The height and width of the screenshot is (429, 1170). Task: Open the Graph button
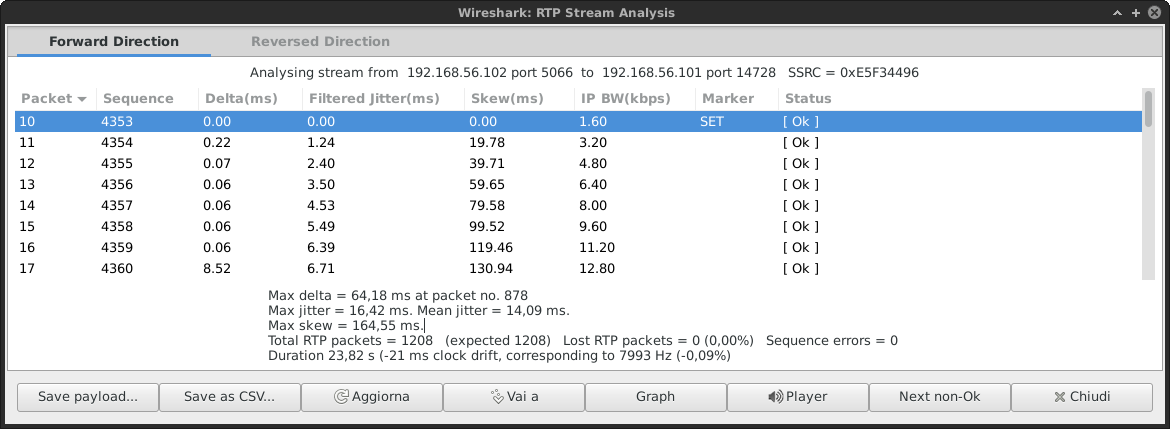coord(655,397)
